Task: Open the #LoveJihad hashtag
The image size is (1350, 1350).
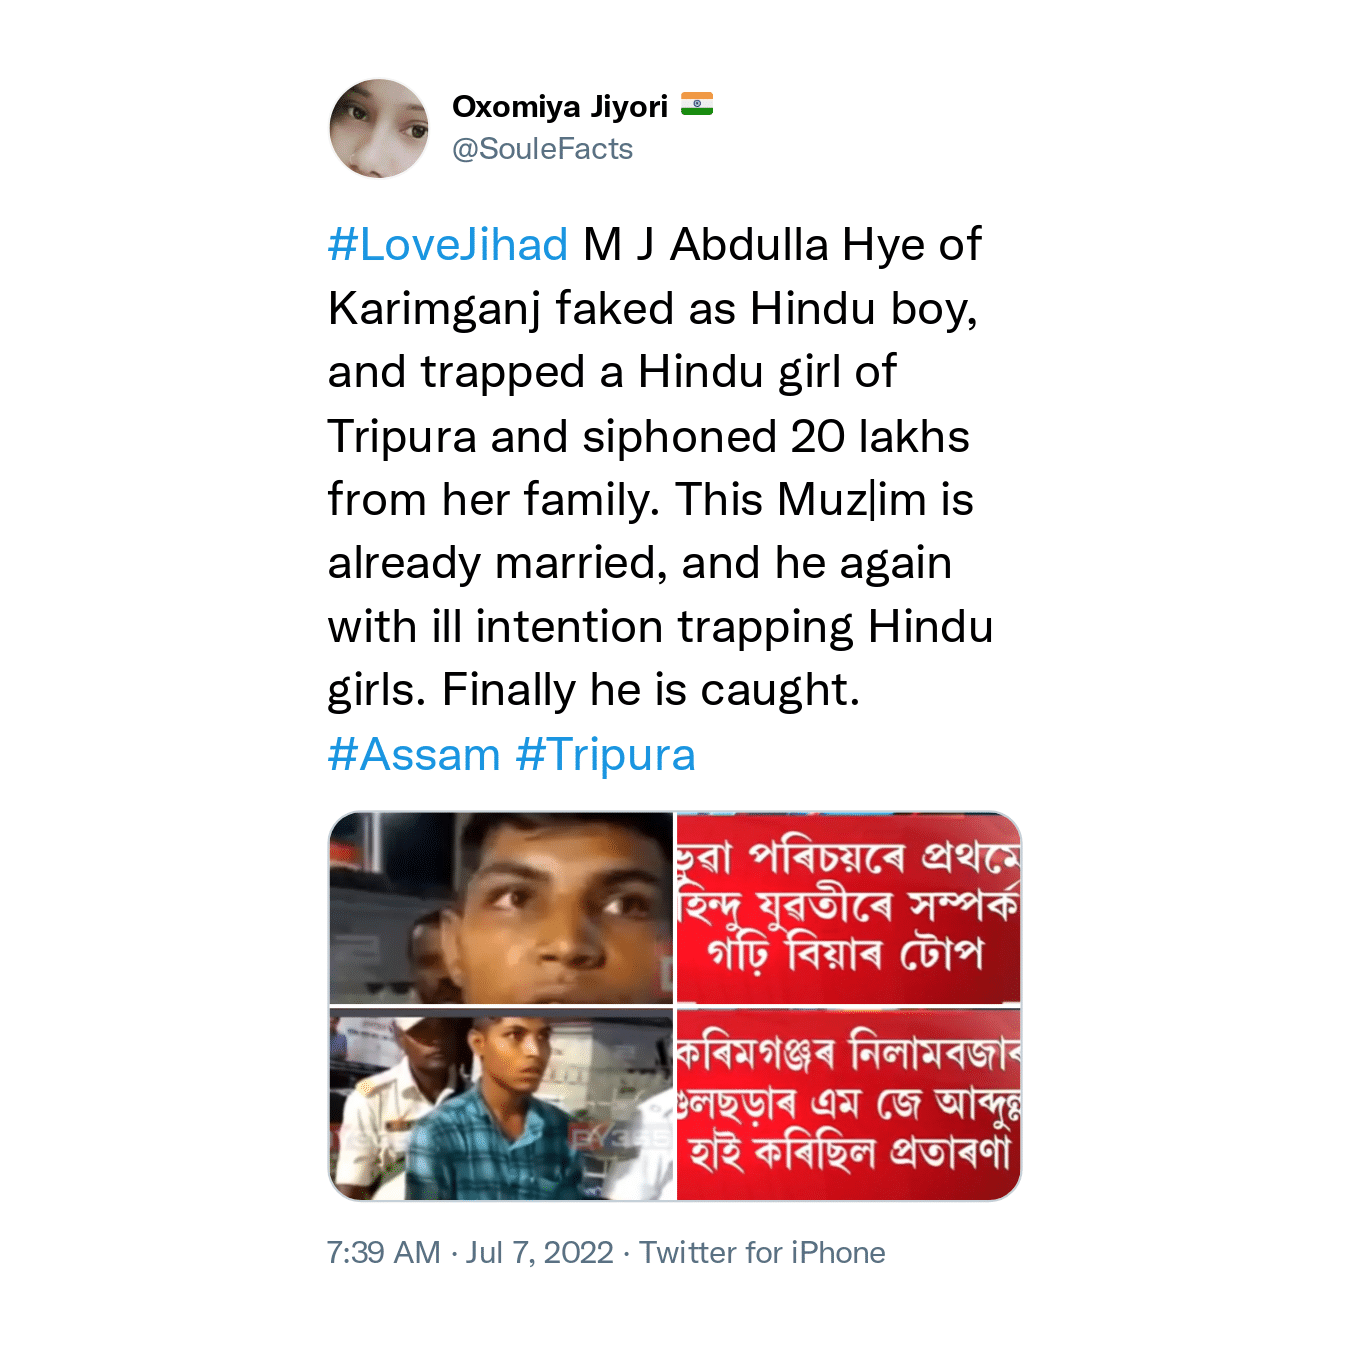Action: (448, 245)
